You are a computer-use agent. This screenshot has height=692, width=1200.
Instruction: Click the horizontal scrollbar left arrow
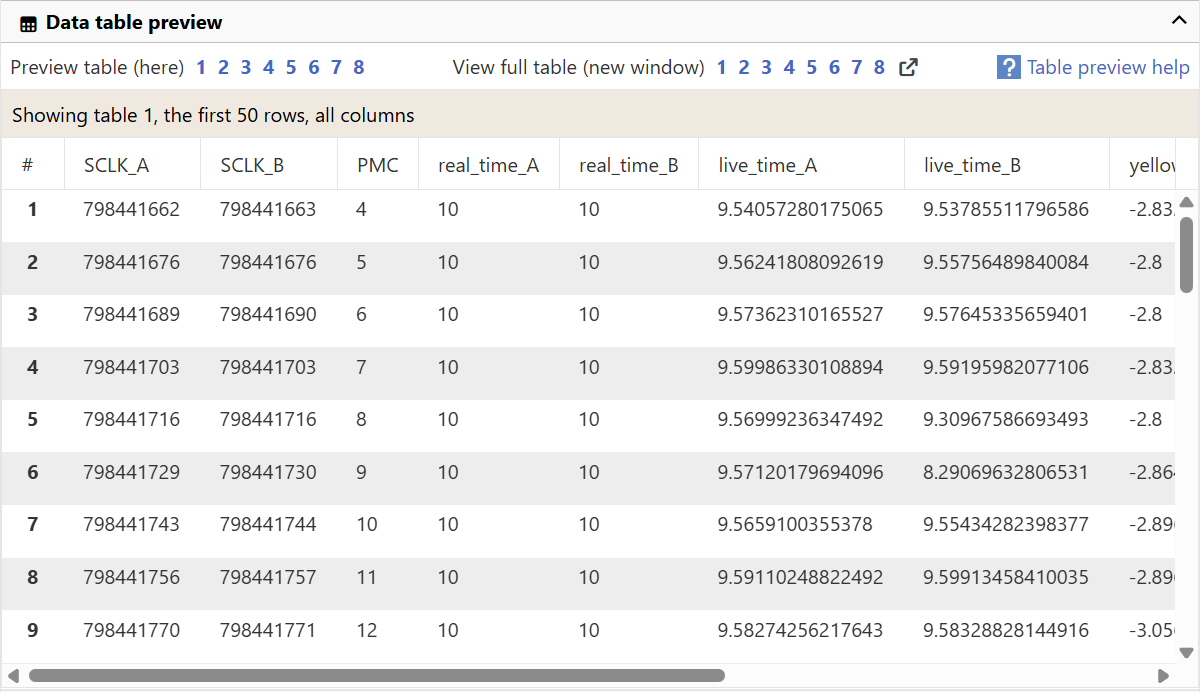14,676
